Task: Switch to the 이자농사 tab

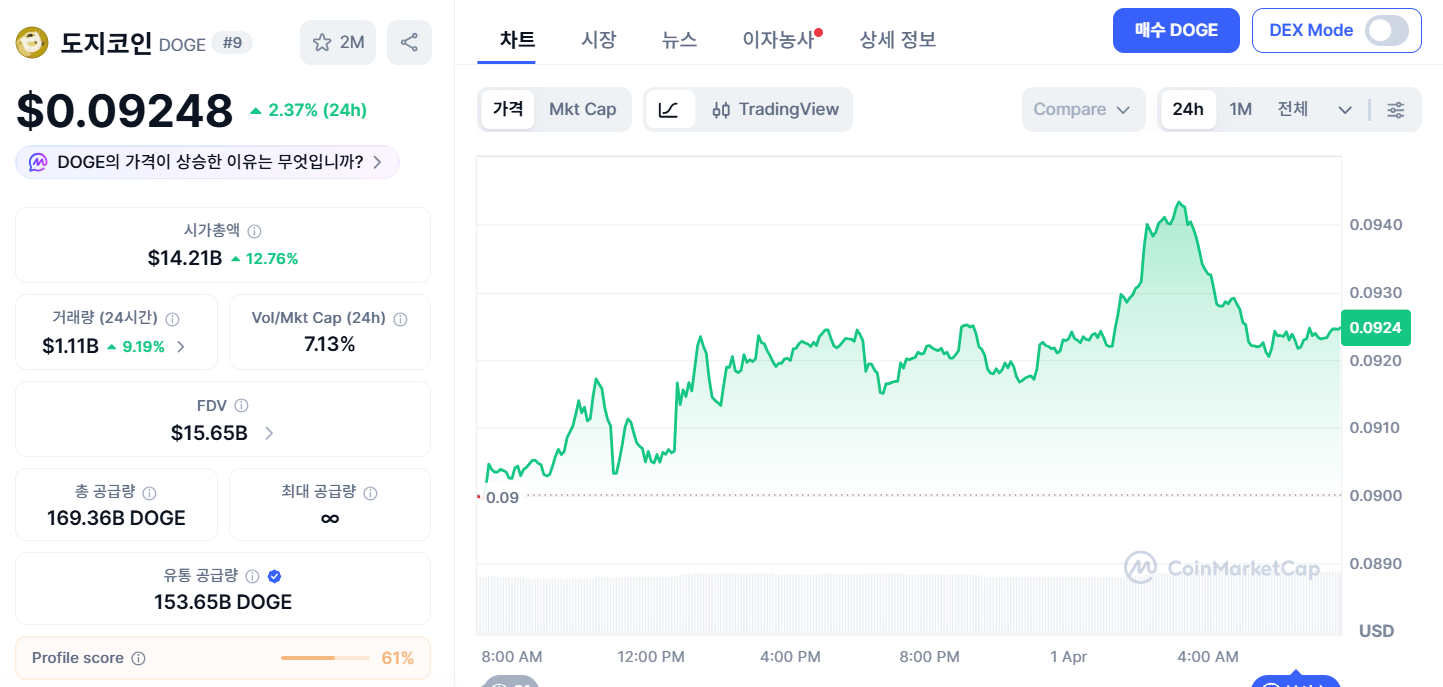Action: [x=779, y=40]
